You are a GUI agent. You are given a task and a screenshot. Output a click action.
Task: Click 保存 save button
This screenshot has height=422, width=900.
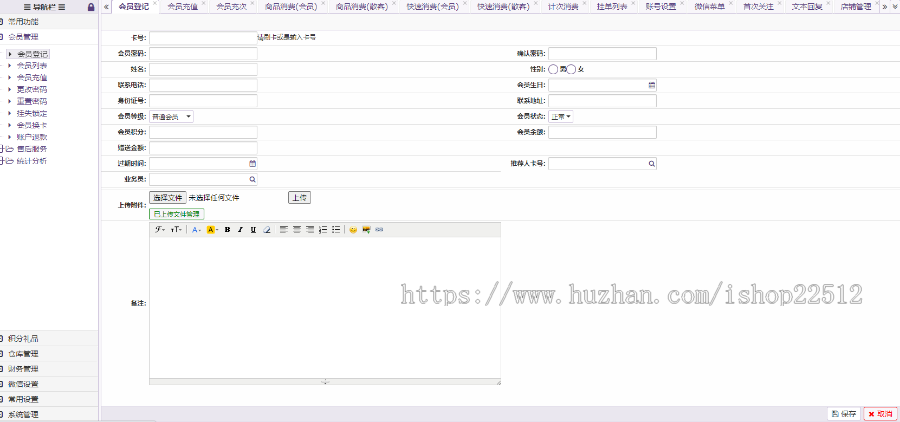(x=844, y=414)
